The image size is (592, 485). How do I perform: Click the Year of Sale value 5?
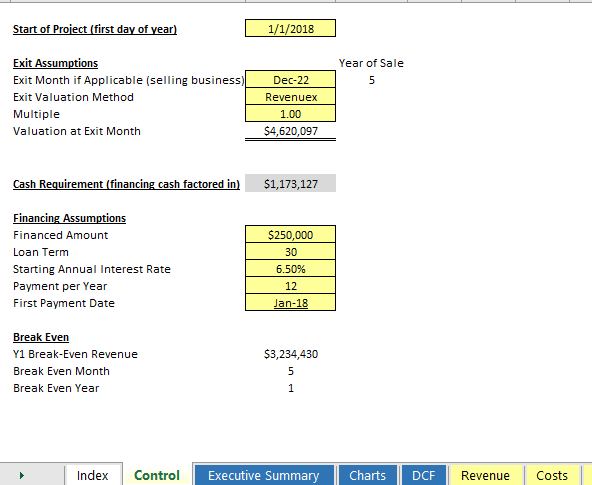(372, 80)
